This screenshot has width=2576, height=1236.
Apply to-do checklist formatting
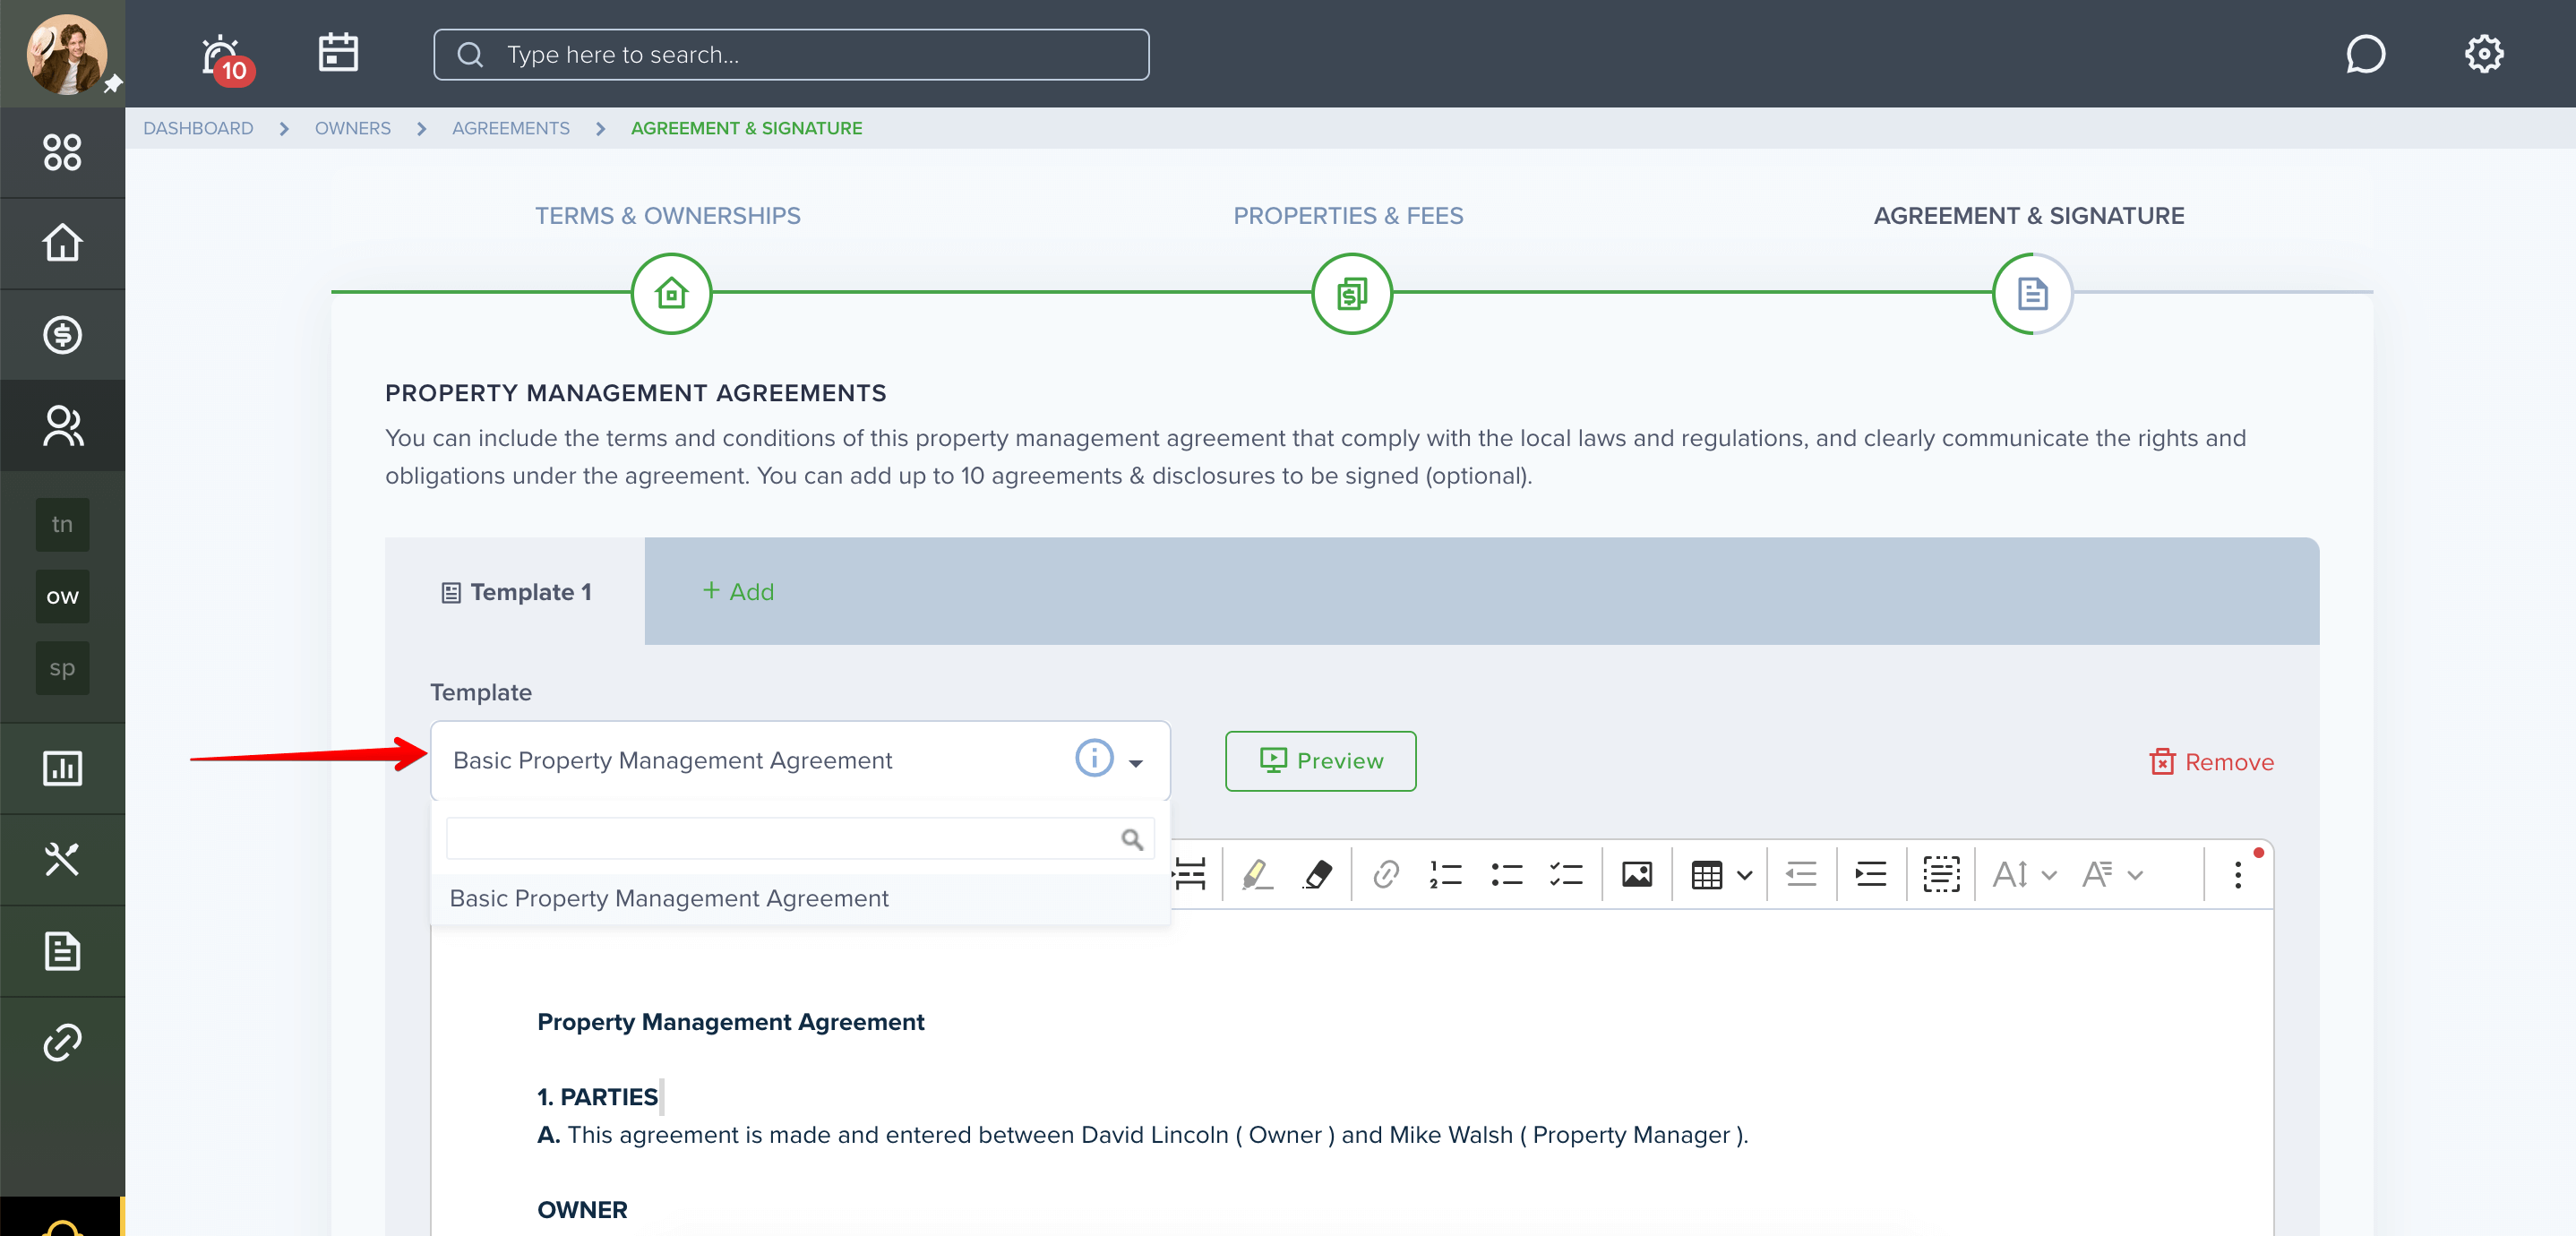(x=1566, y=874)
